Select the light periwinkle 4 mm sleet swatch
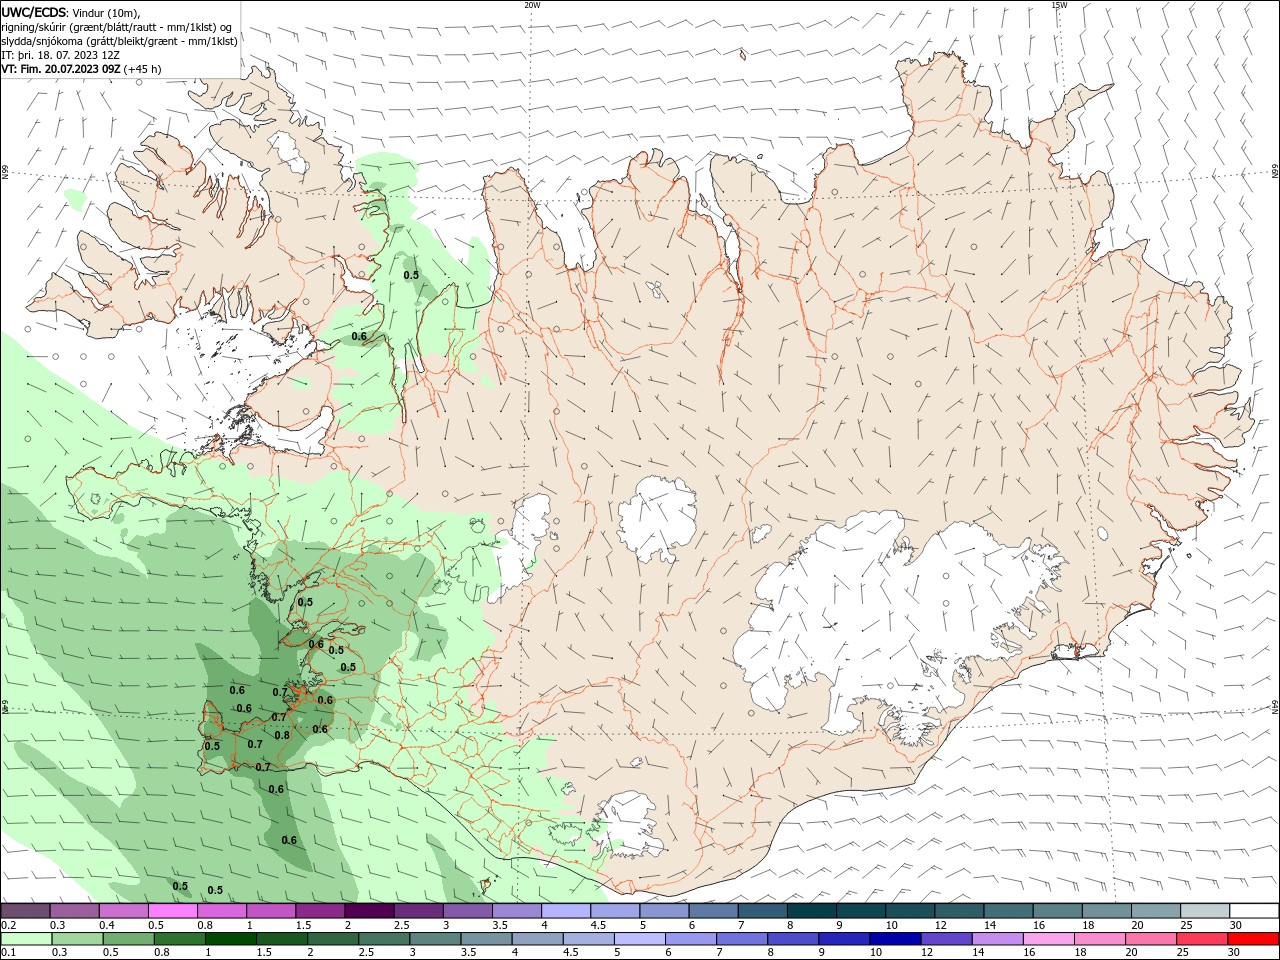The width and height of the screenshot is (1280, 960). coord(566,911)
